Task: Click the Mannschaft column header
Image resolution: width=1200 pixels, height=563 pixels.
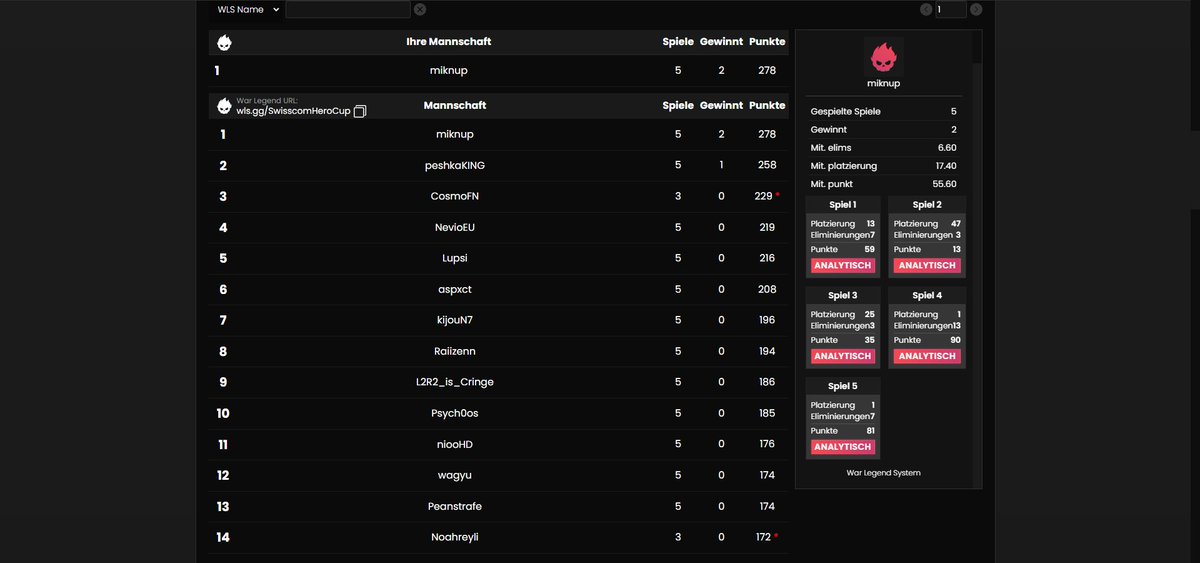Action: 455,105
